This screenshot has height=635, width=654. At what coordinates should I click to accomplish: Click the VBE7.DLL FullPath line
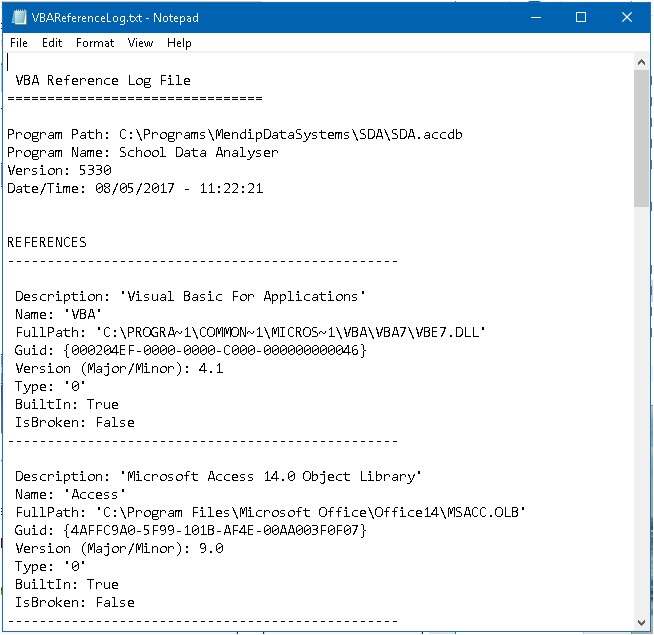(x=250, y=333)
